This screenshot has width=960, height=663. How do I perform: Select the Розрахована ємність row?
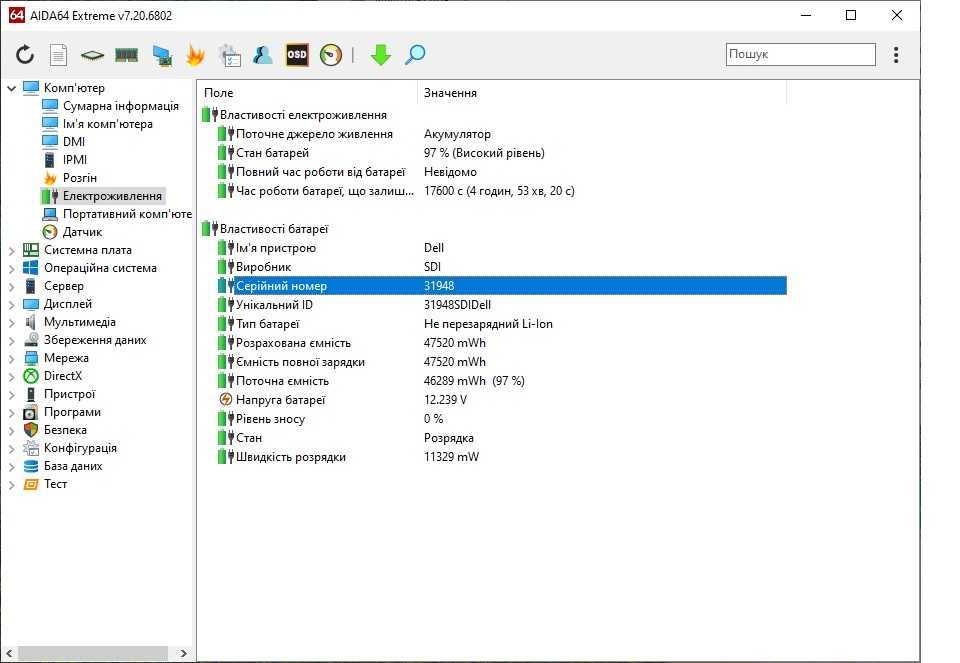coord(493,343)
